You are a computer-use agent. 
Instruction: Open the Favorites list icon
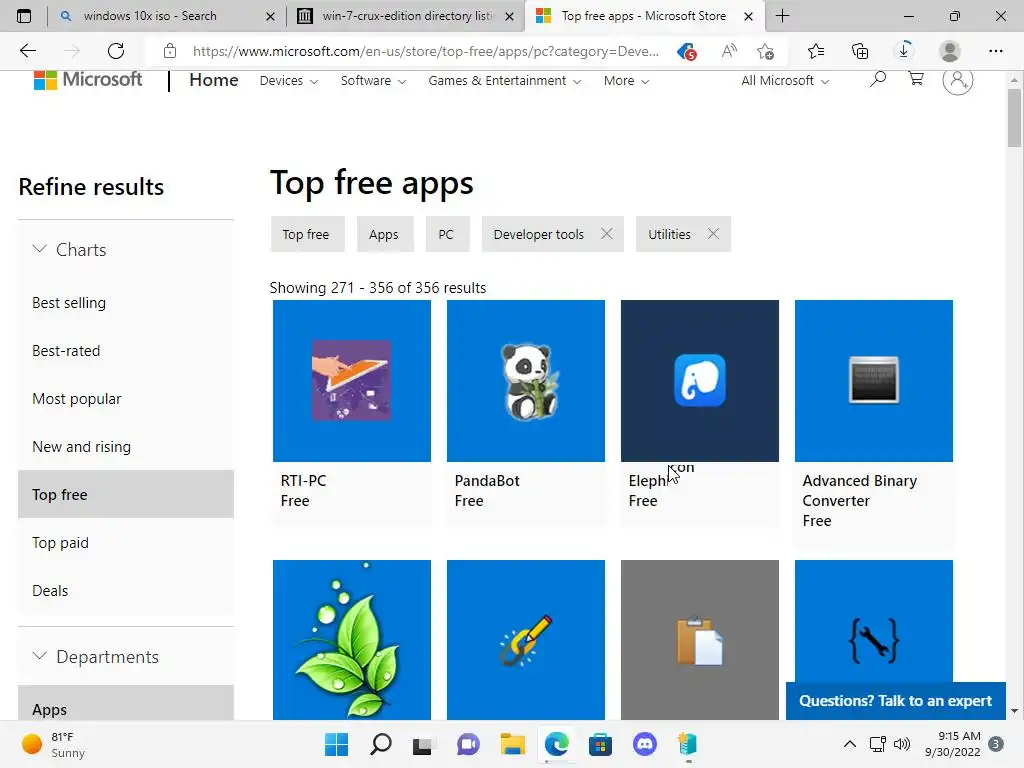coord(816,51)
